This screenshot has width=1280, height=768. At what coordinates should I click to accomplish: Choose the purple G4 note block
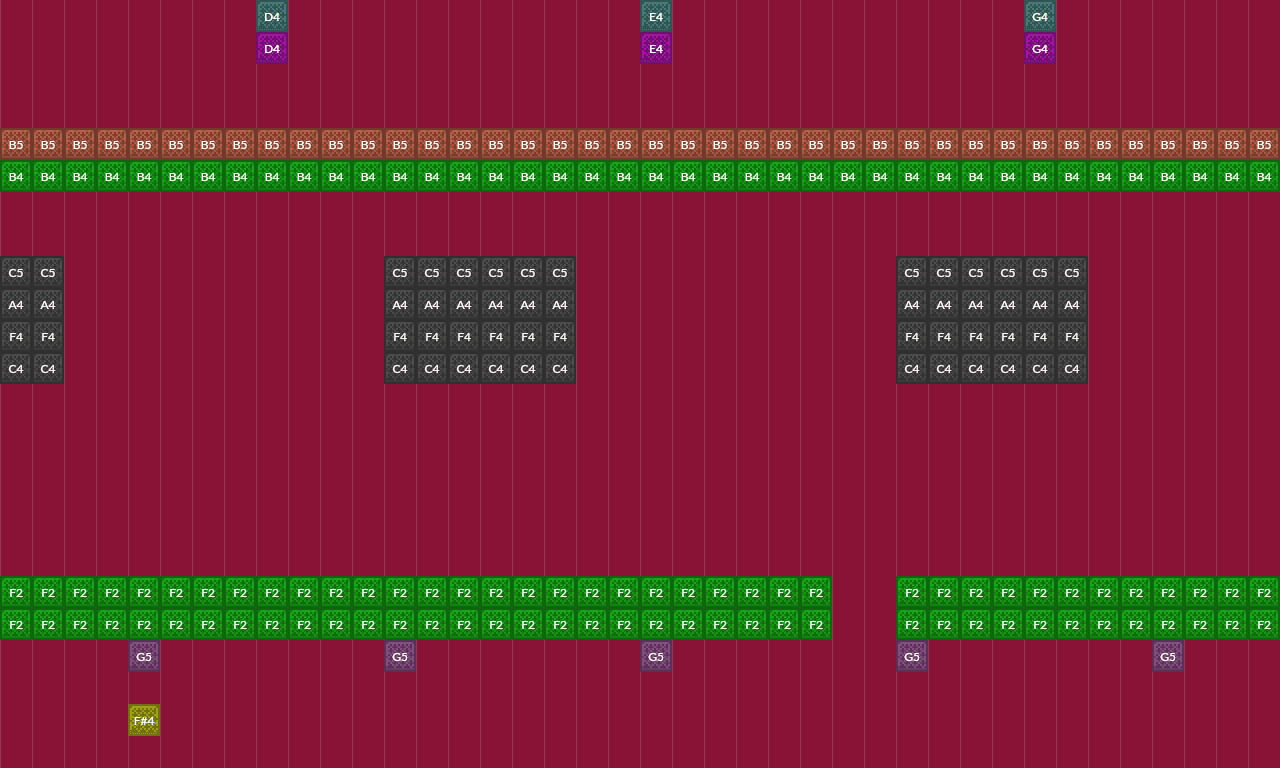[1040, 48]
